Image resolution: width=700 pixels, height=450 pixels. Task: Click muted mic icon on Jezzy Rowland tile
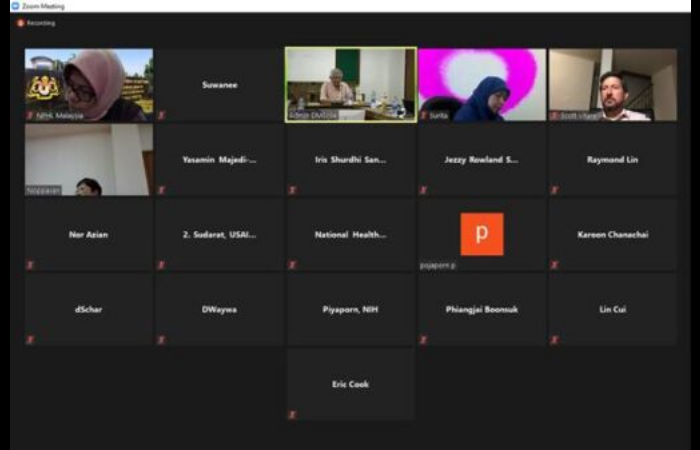pos(424,190)
